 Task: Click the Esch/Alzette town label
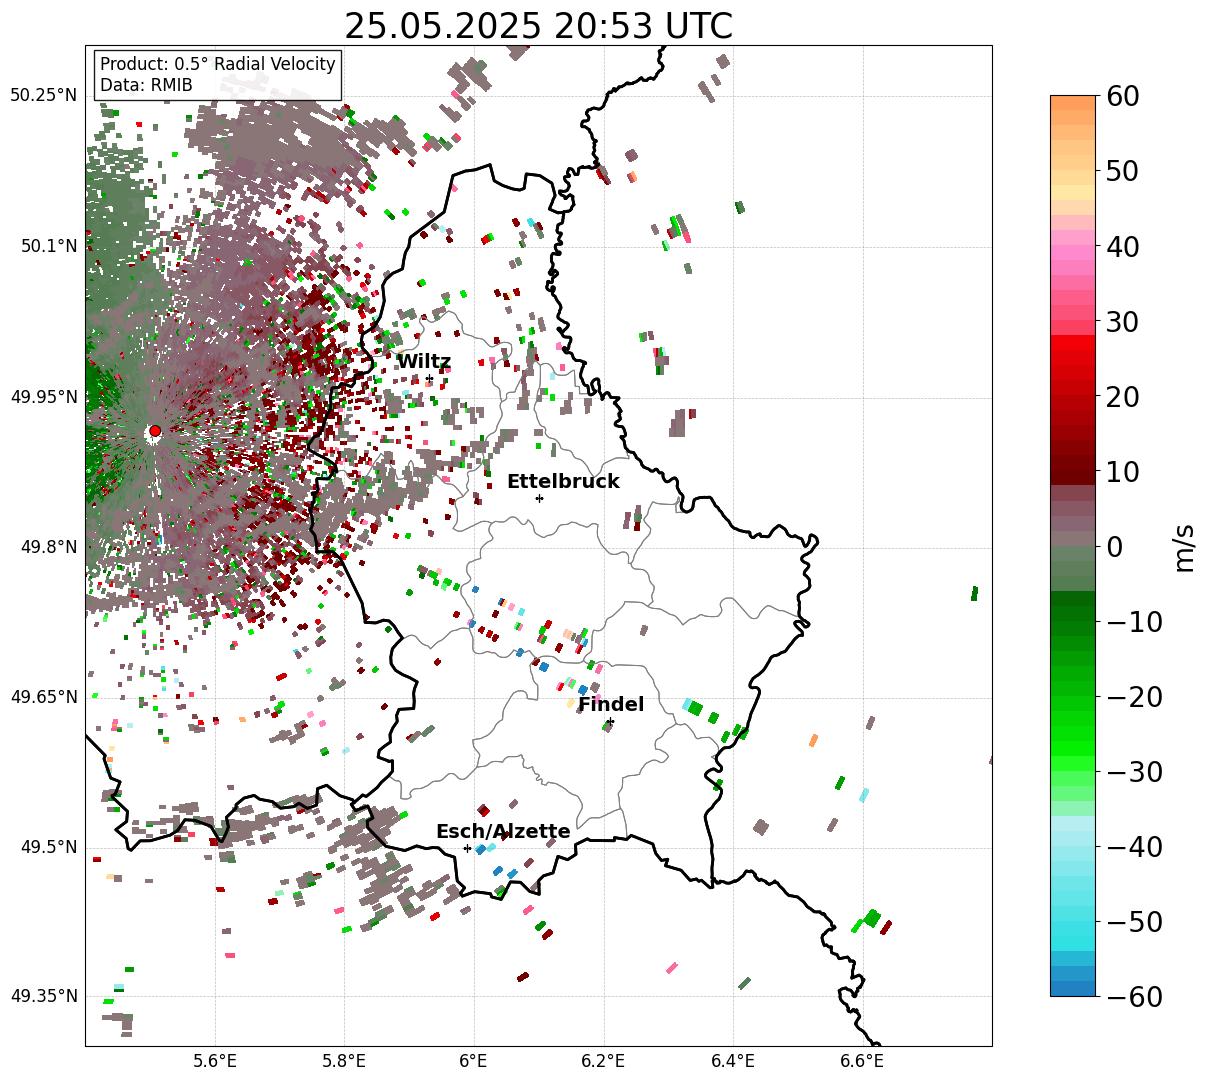[503, 831]
